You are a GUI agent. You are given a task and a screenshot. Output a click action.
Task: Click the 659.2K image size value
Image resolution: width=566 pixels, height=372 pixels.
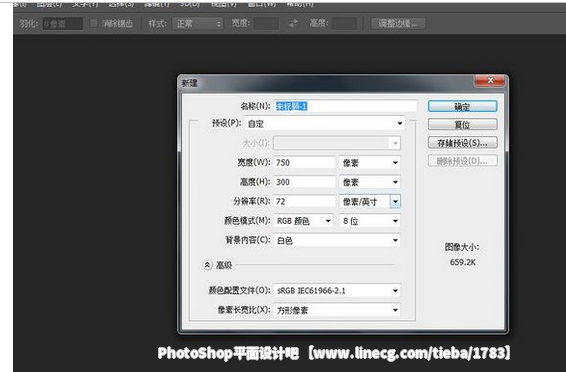(462, 262)
